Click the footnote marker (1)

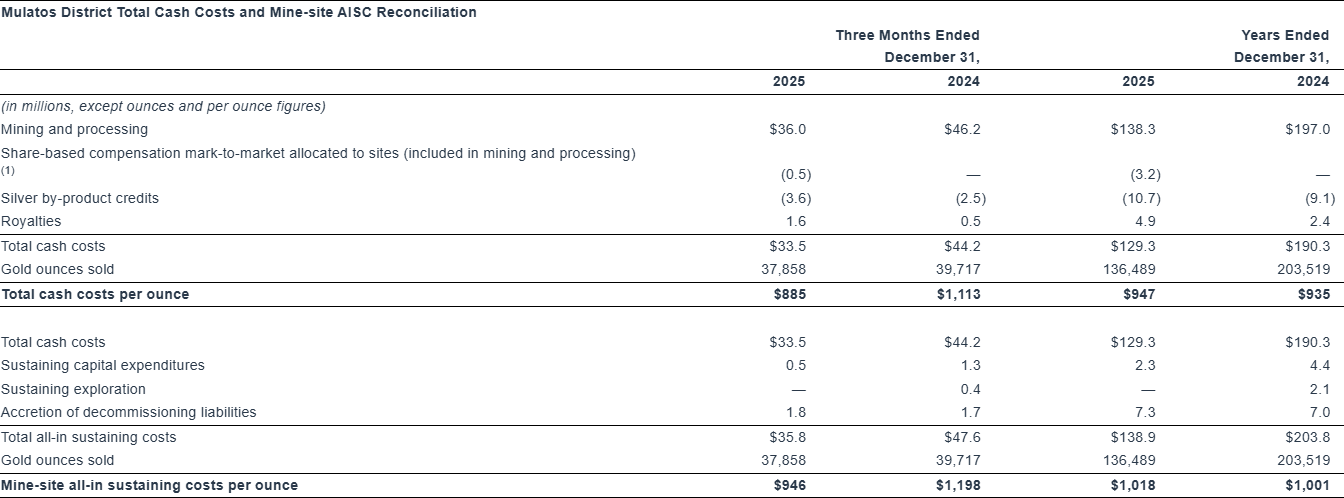click(x=8, y=170)
